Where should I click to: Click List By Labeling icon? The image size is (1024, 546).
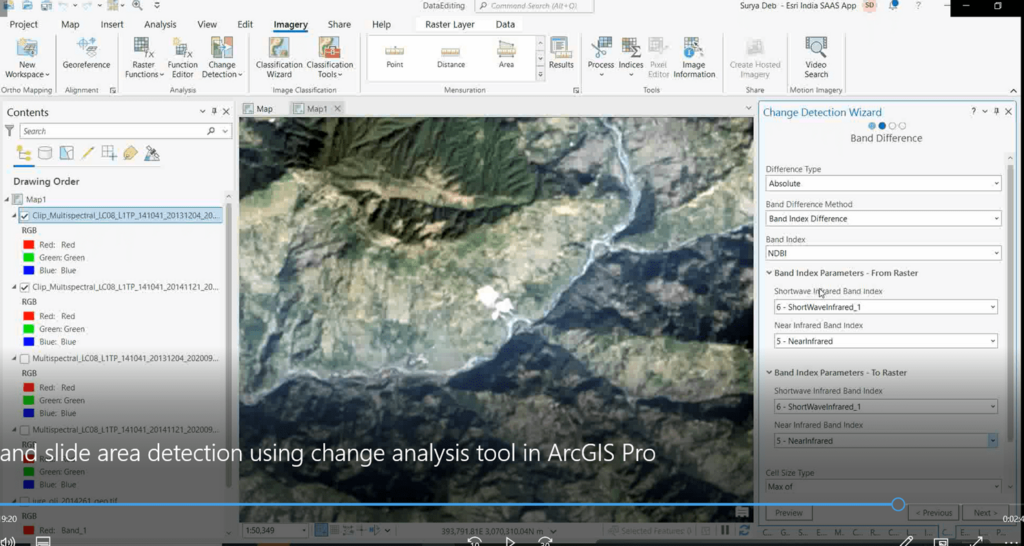130,153
